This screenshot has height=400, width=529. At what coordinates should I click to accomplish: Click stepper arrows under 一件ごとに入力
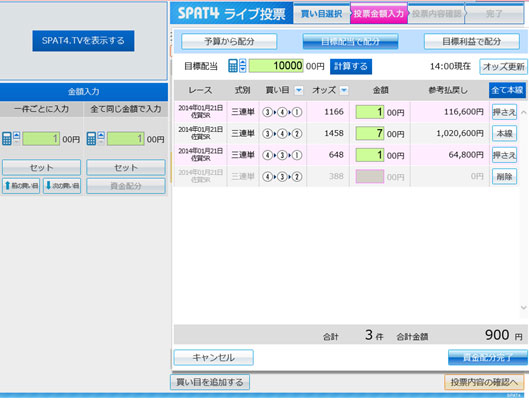tap(17, 138)
